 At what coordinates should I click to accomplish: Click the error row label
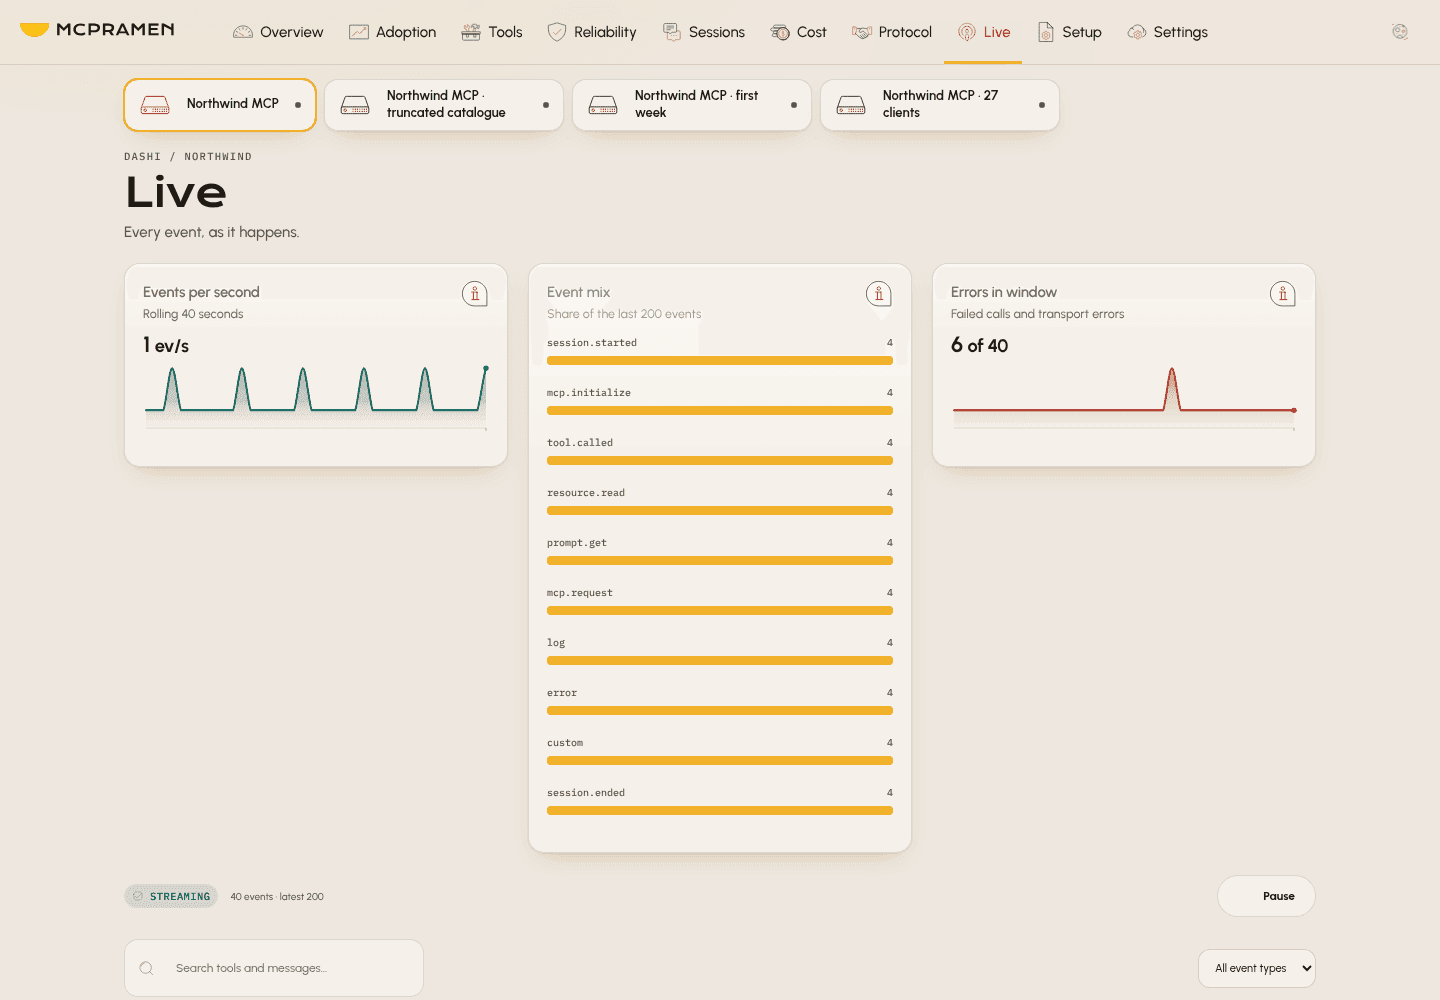coord(562,693)
